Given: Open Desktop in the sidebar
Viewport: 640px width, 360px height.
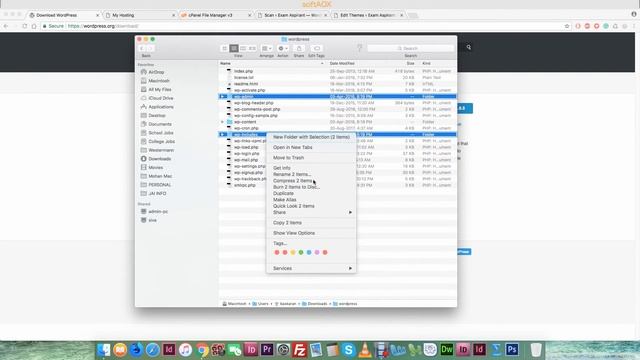Looking at the screenshot, I should 157,116.
